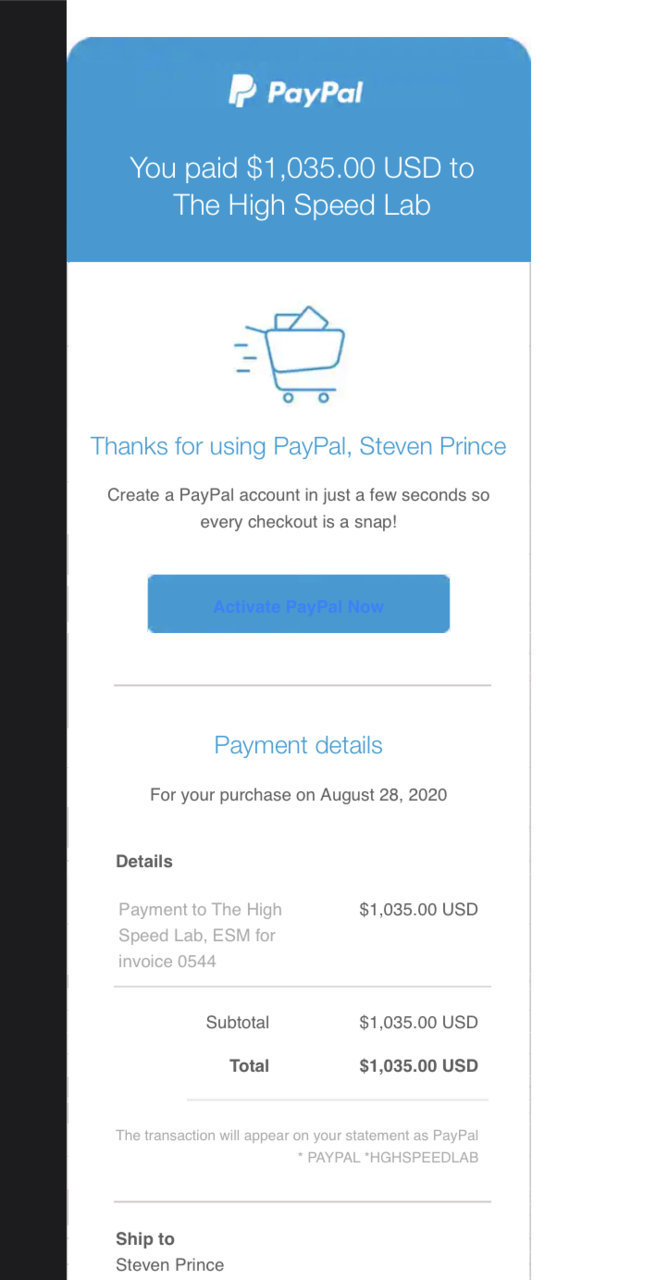This screenshot has width=656, height=1280.
Task: Click the Subtotal amount $1,035.00 USD
Action: (x=418, y=1023)
